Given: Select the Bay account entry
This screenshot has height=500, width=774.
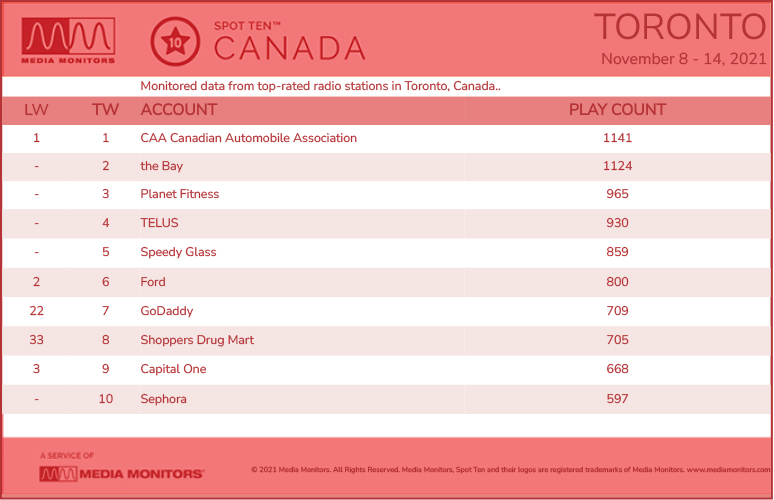Looking at the screenshot, I should [x=161, y=166].
